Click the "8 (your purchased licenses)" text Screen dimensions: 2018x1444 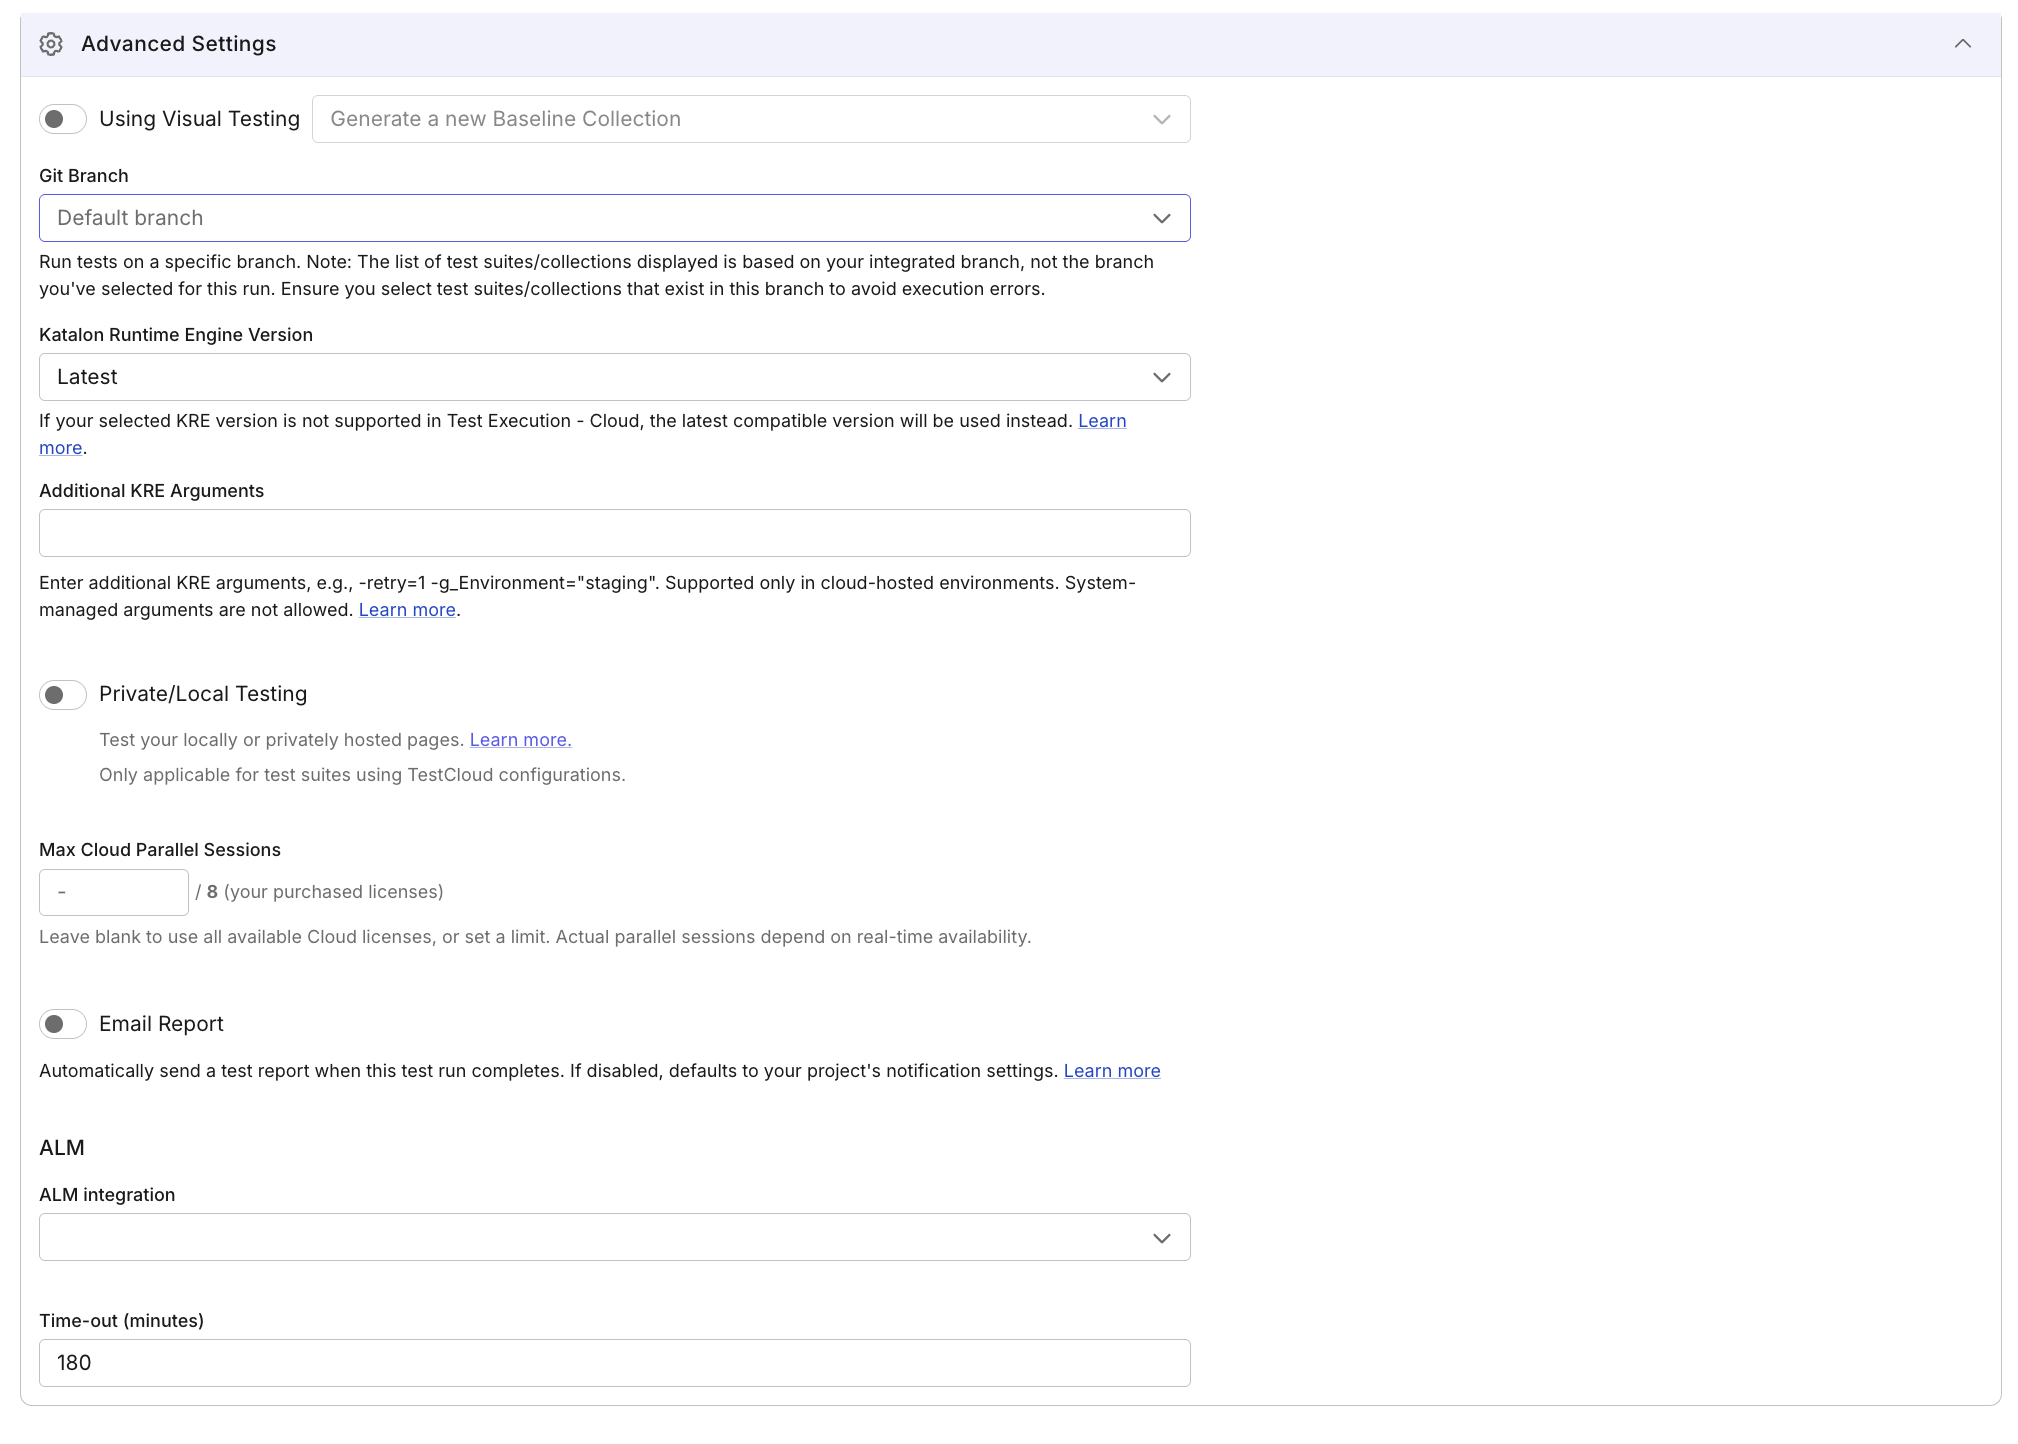click(325, 892)
